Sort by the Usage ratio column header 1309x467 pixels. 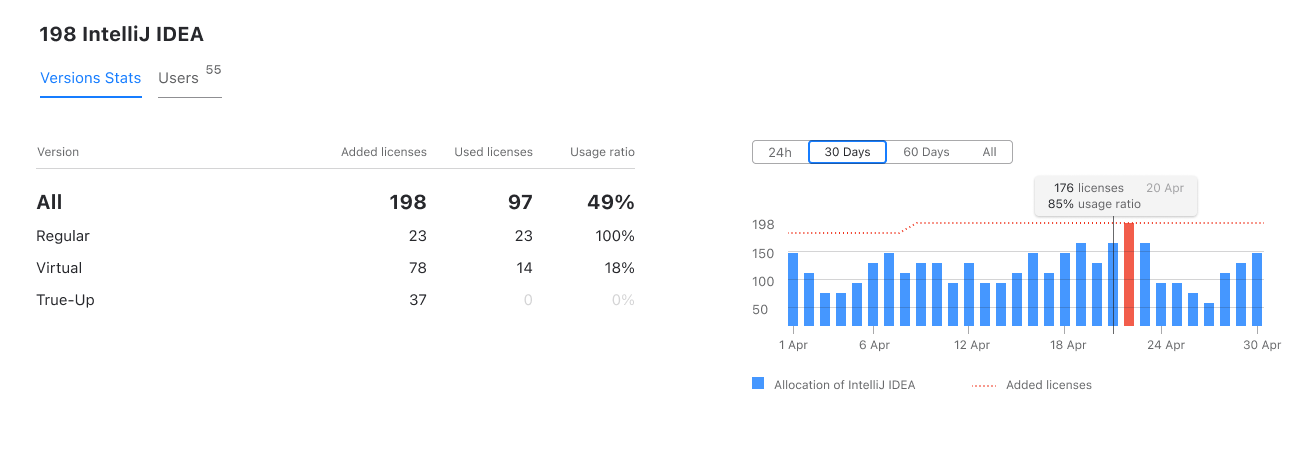(603, 152)
